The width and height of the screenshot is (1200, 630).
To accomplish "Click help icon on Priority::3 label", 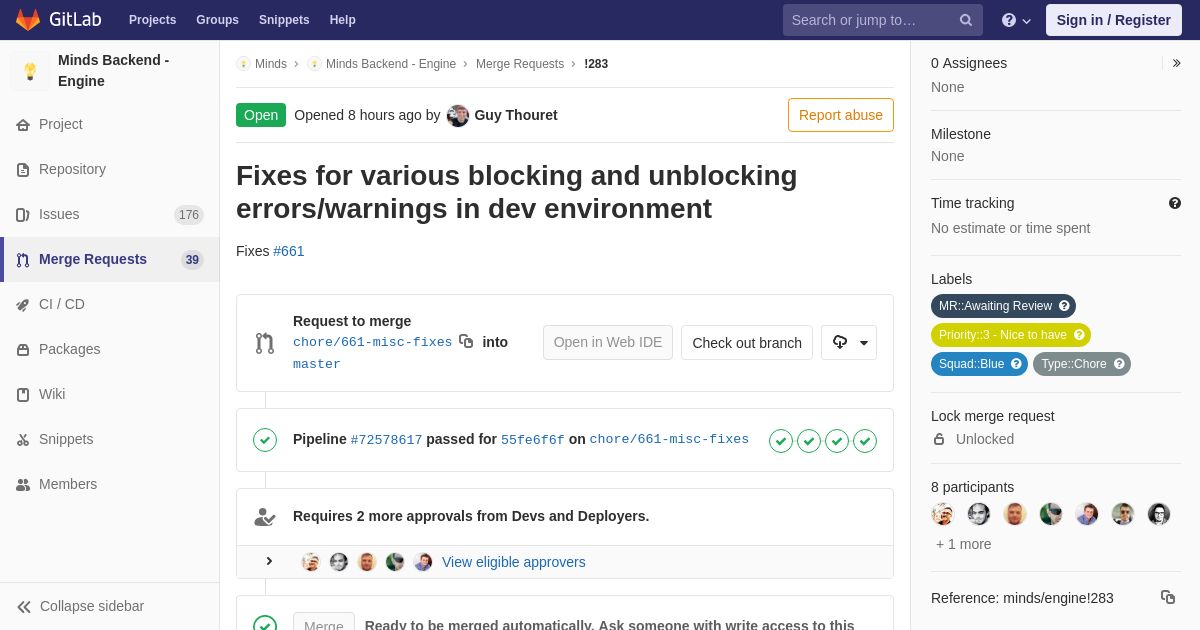I will (1079, 335).
